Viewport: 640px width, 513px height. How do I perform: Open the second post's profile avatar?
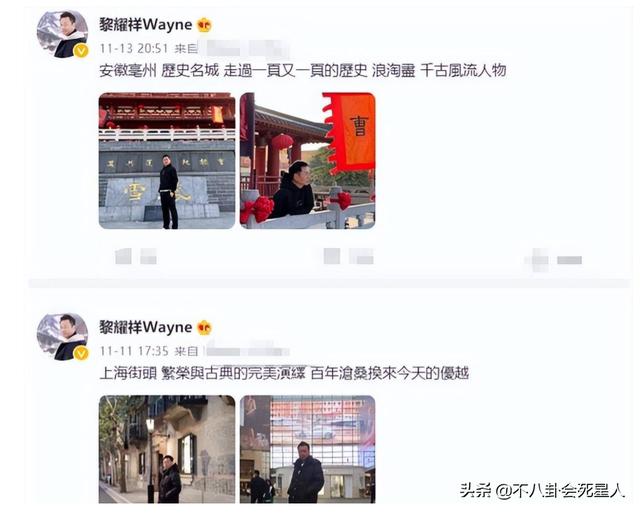(62, 337)
